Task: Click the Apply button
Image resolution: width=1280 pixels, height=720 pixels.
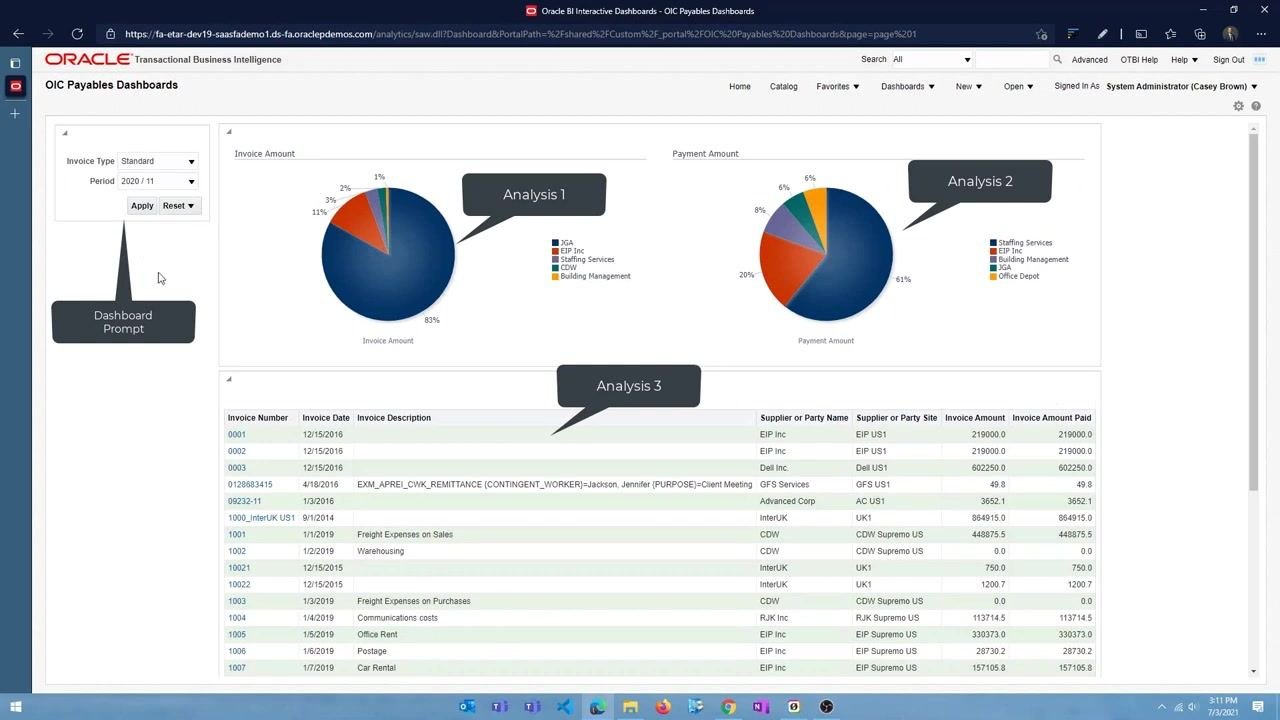Action: click(x=142, y=206)
